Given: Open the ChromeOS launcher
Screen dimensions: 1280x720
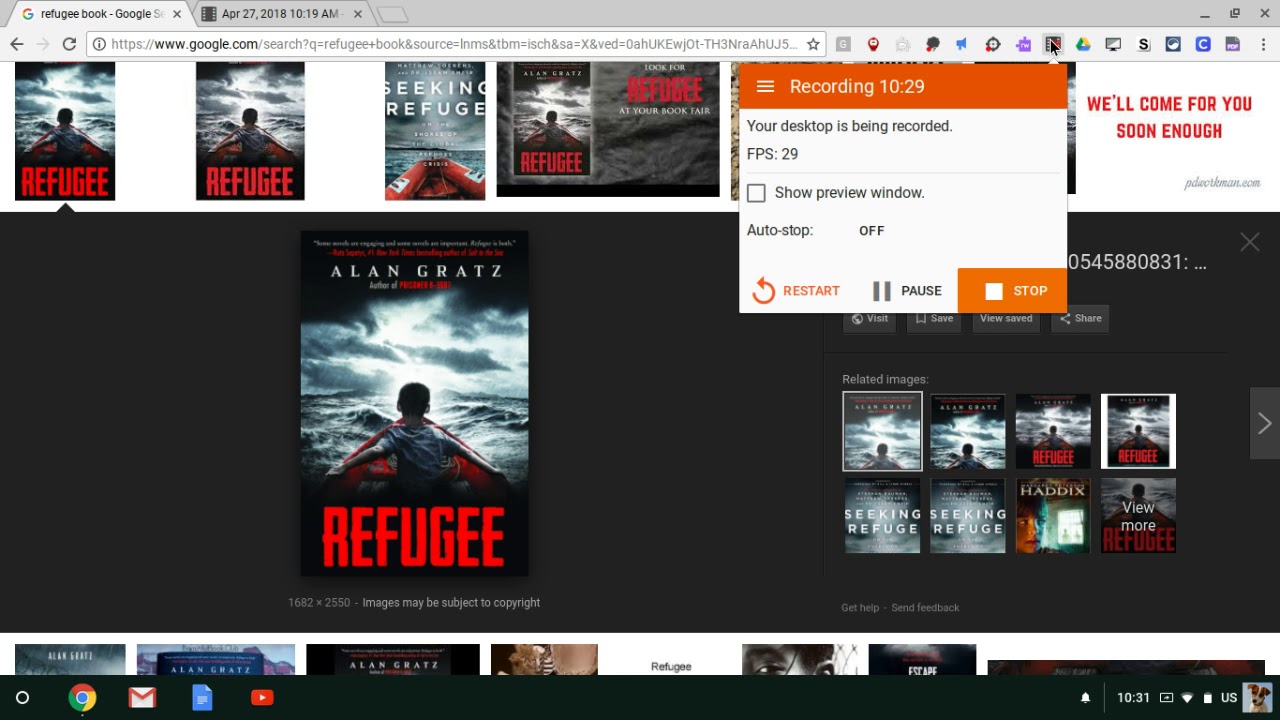Looking at the screenshot, I should tap(22, 698).
